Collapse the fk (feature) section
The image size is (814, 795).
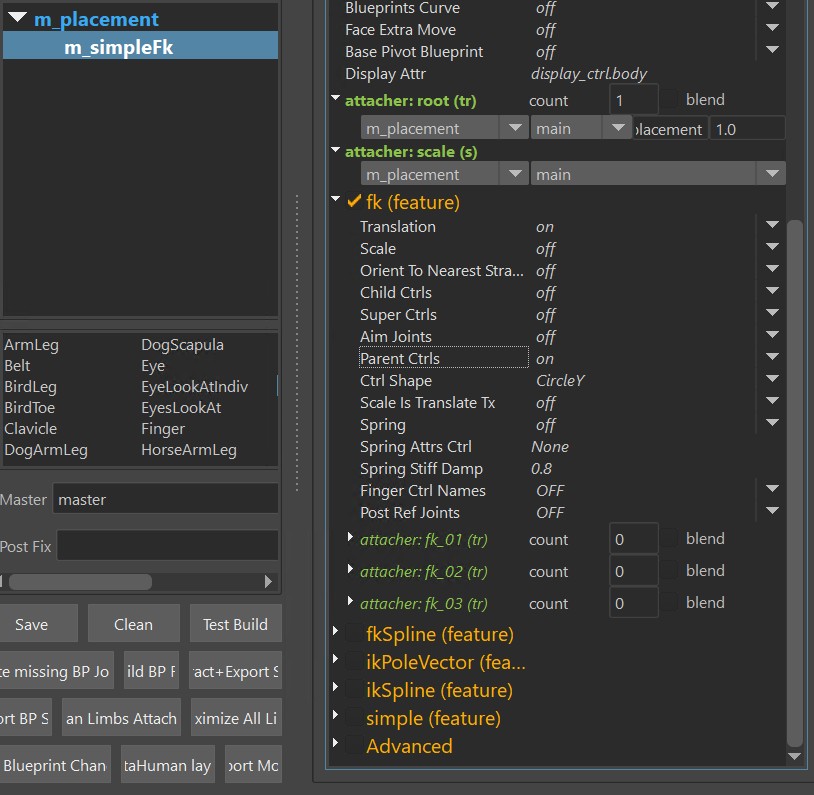[x=336, y=199]
